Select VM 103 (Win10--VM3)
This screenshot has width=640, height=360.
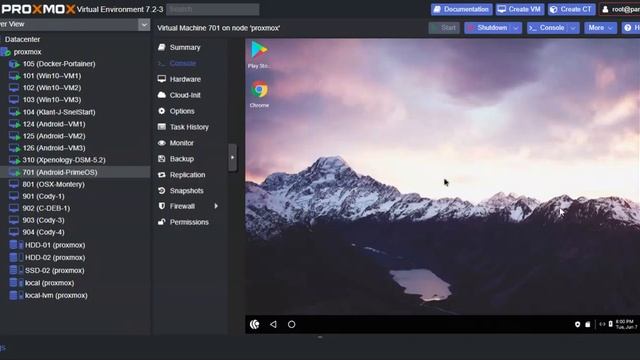point(52,100)
